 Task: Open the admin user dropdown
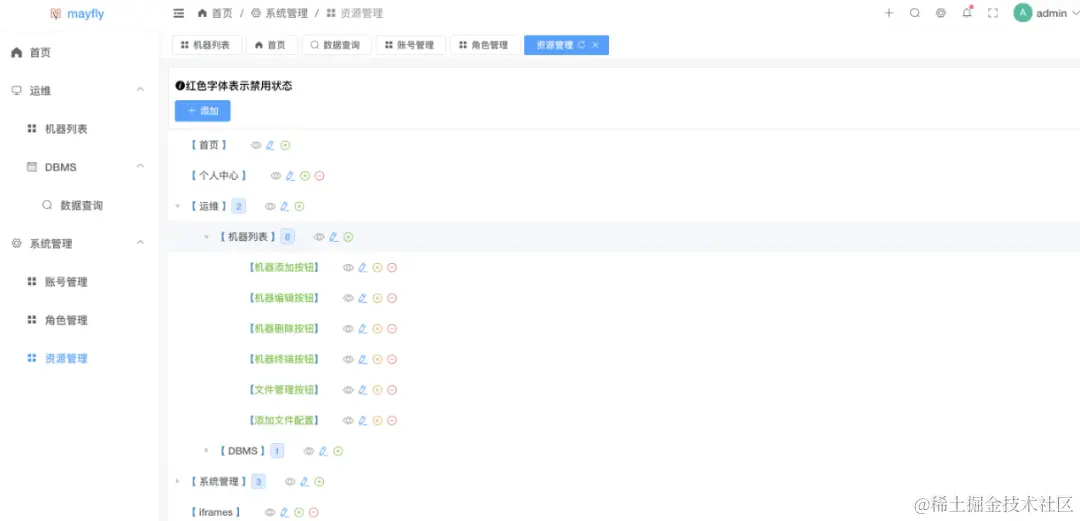click(1046, 13)
